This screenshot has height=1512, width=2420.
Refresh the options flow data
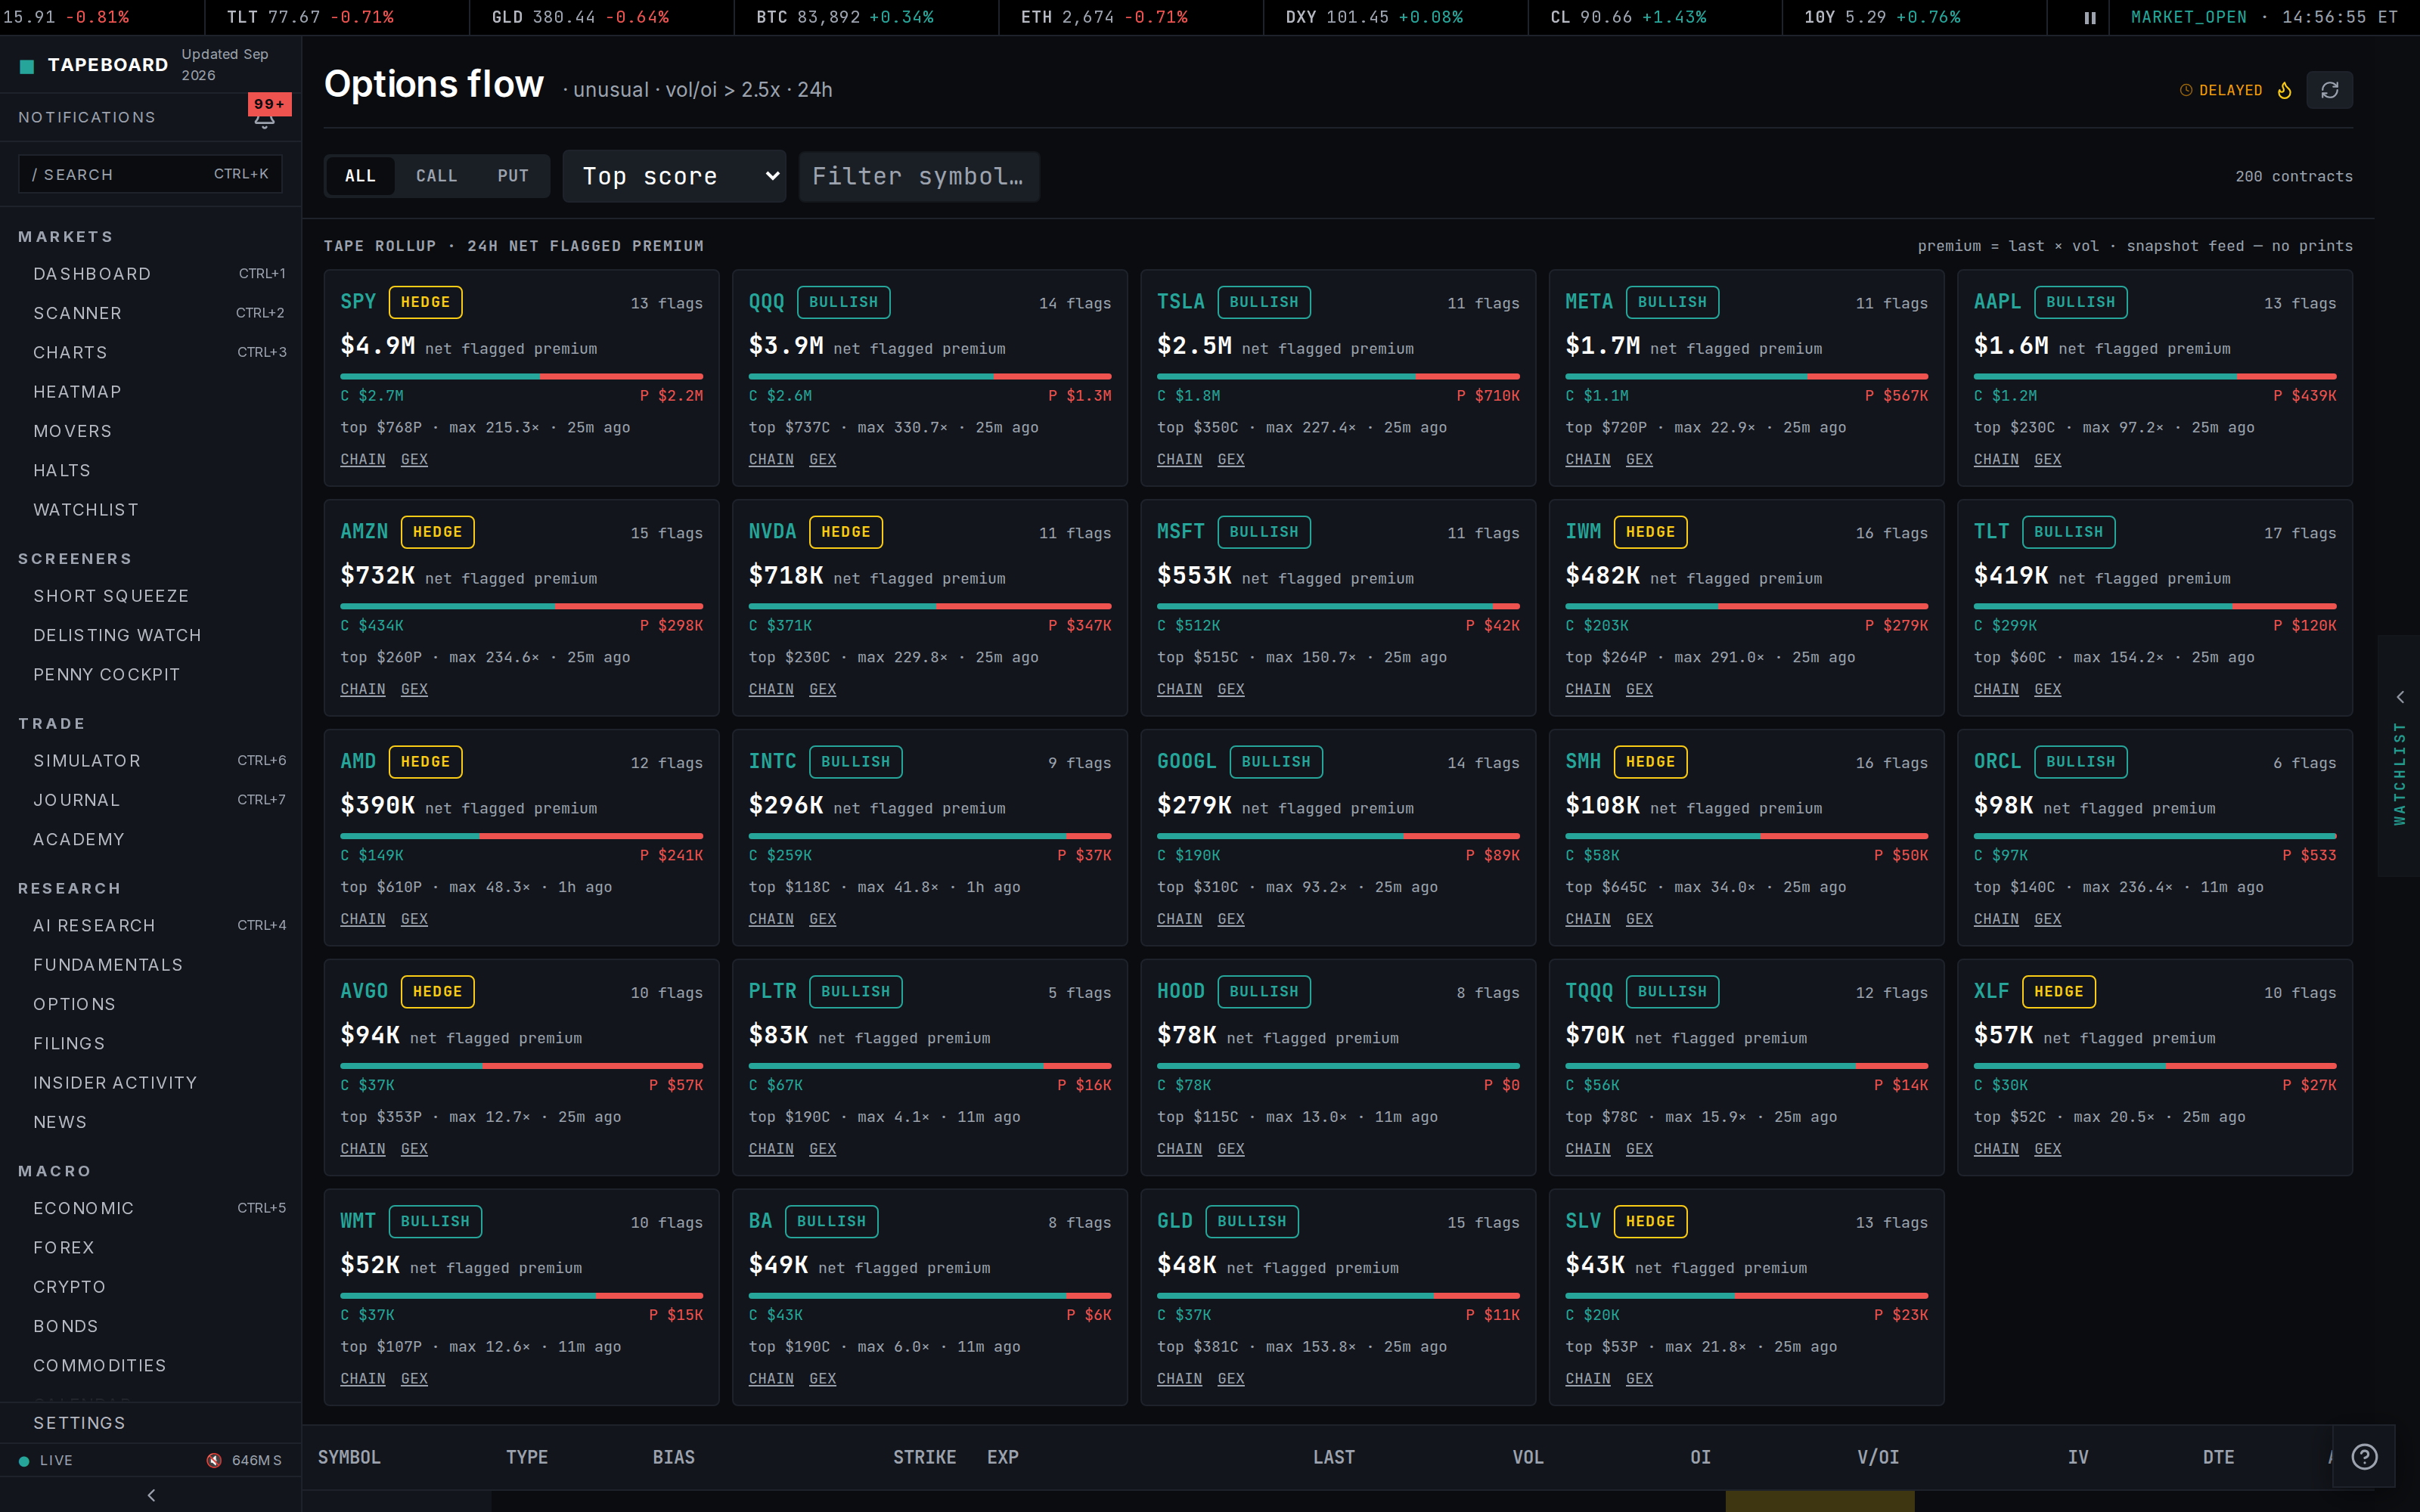(2329, 90)
